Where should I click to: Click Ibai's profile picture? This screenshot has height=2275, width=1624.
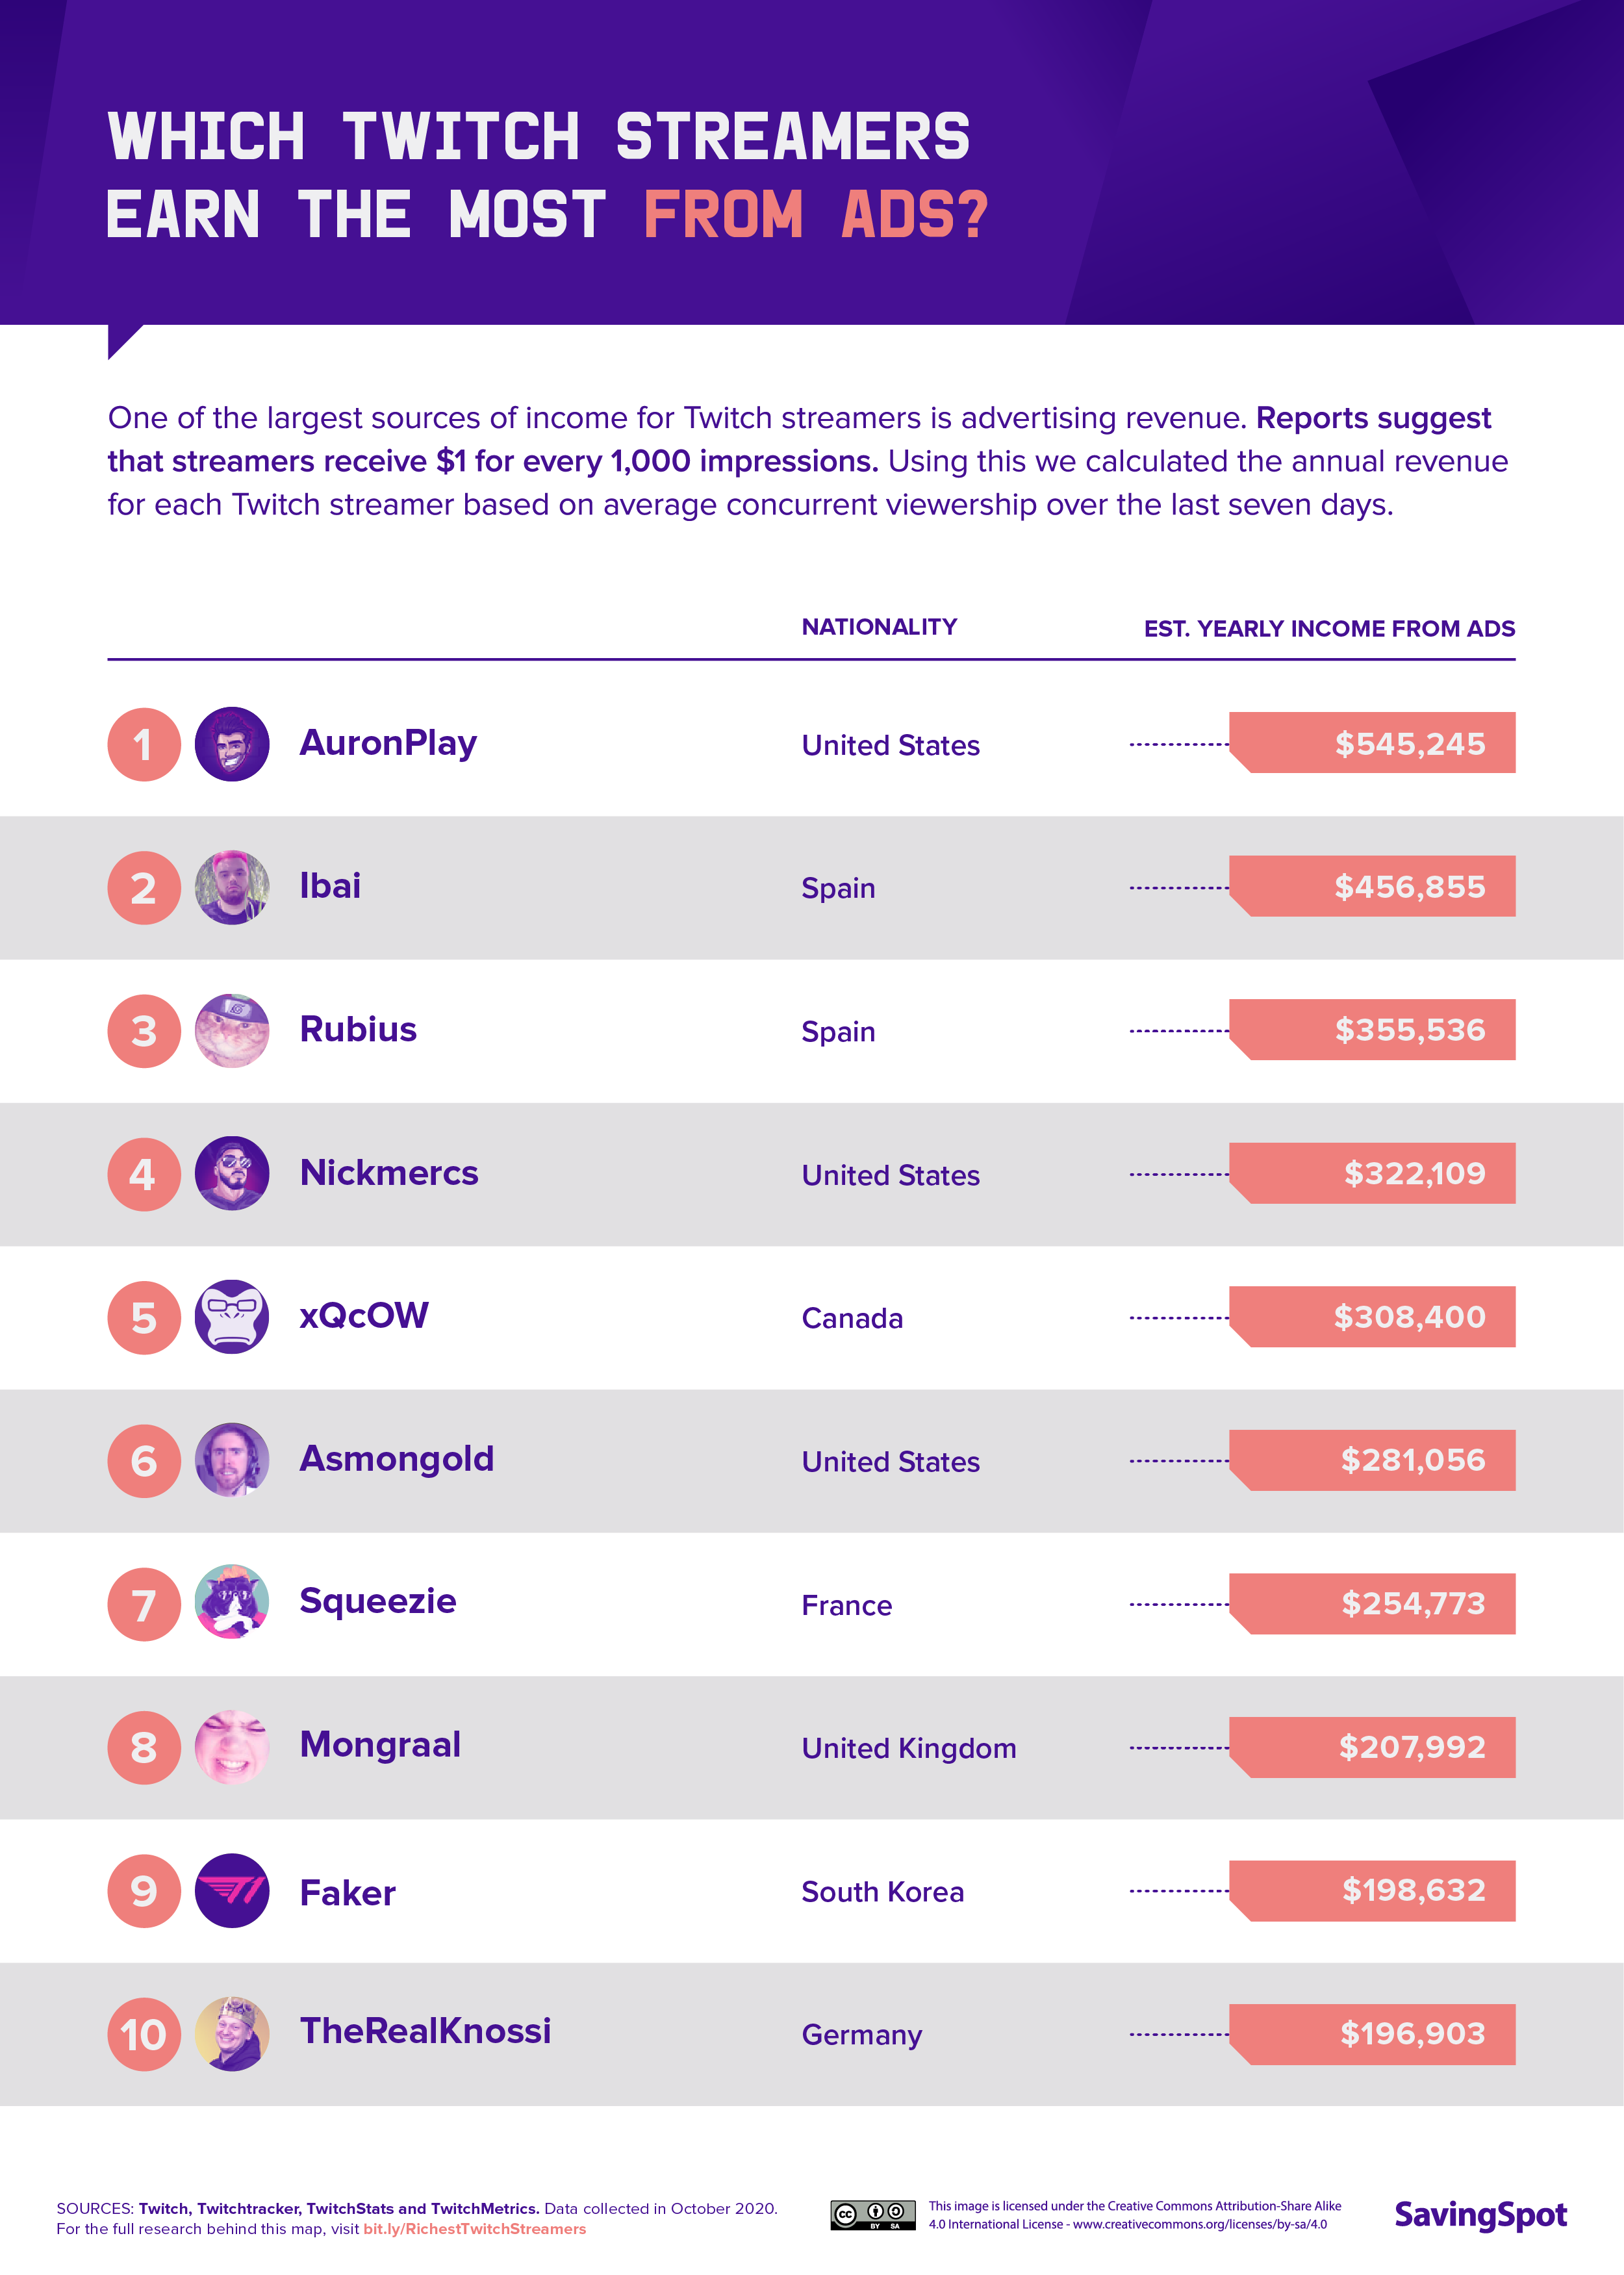coord(232,888)
